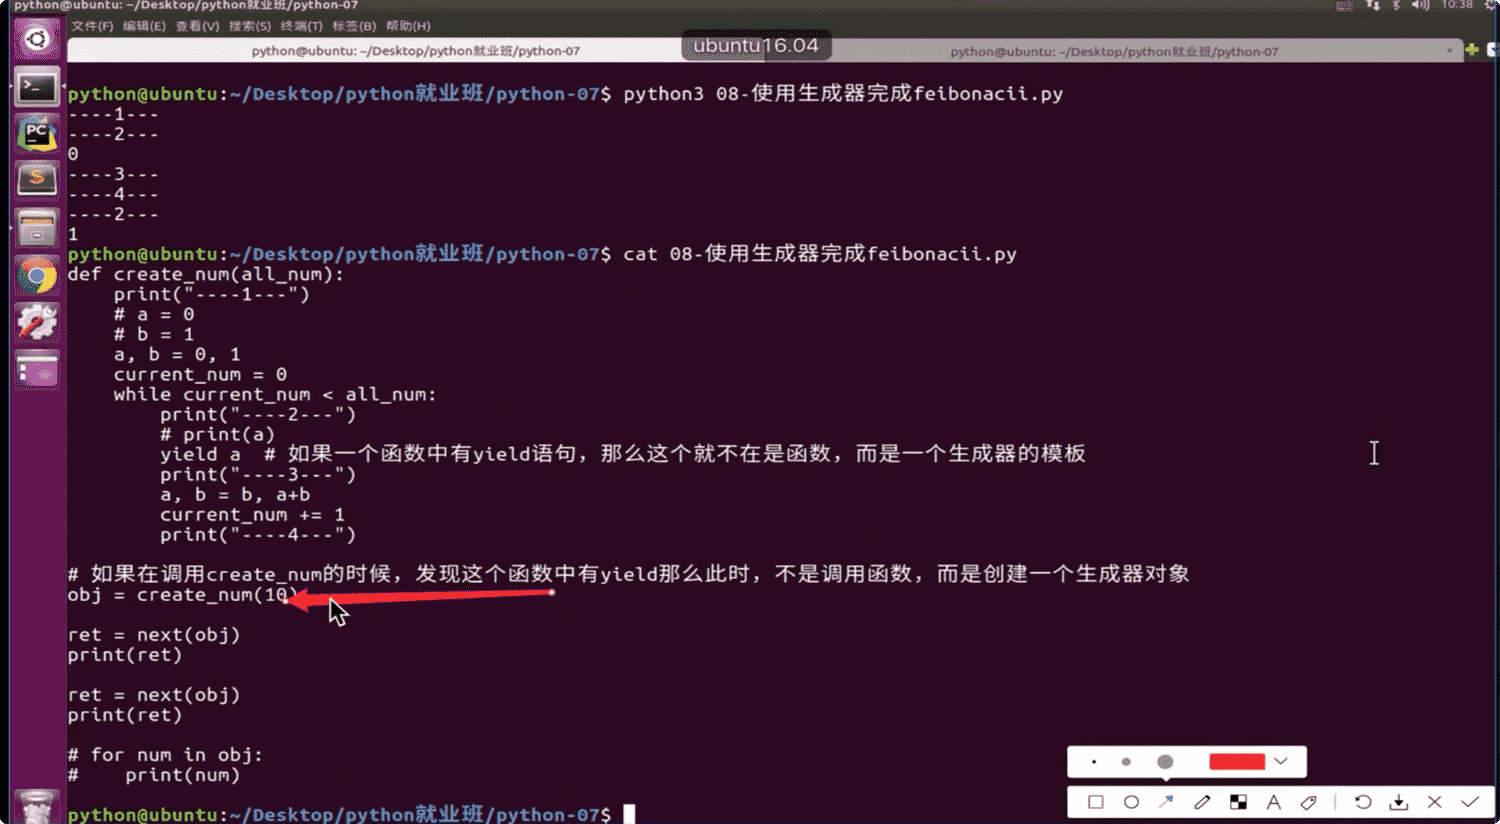Launch Google Chrome from the dock
This screenshot has width=1500, height=824.
[x=37, y=276]
